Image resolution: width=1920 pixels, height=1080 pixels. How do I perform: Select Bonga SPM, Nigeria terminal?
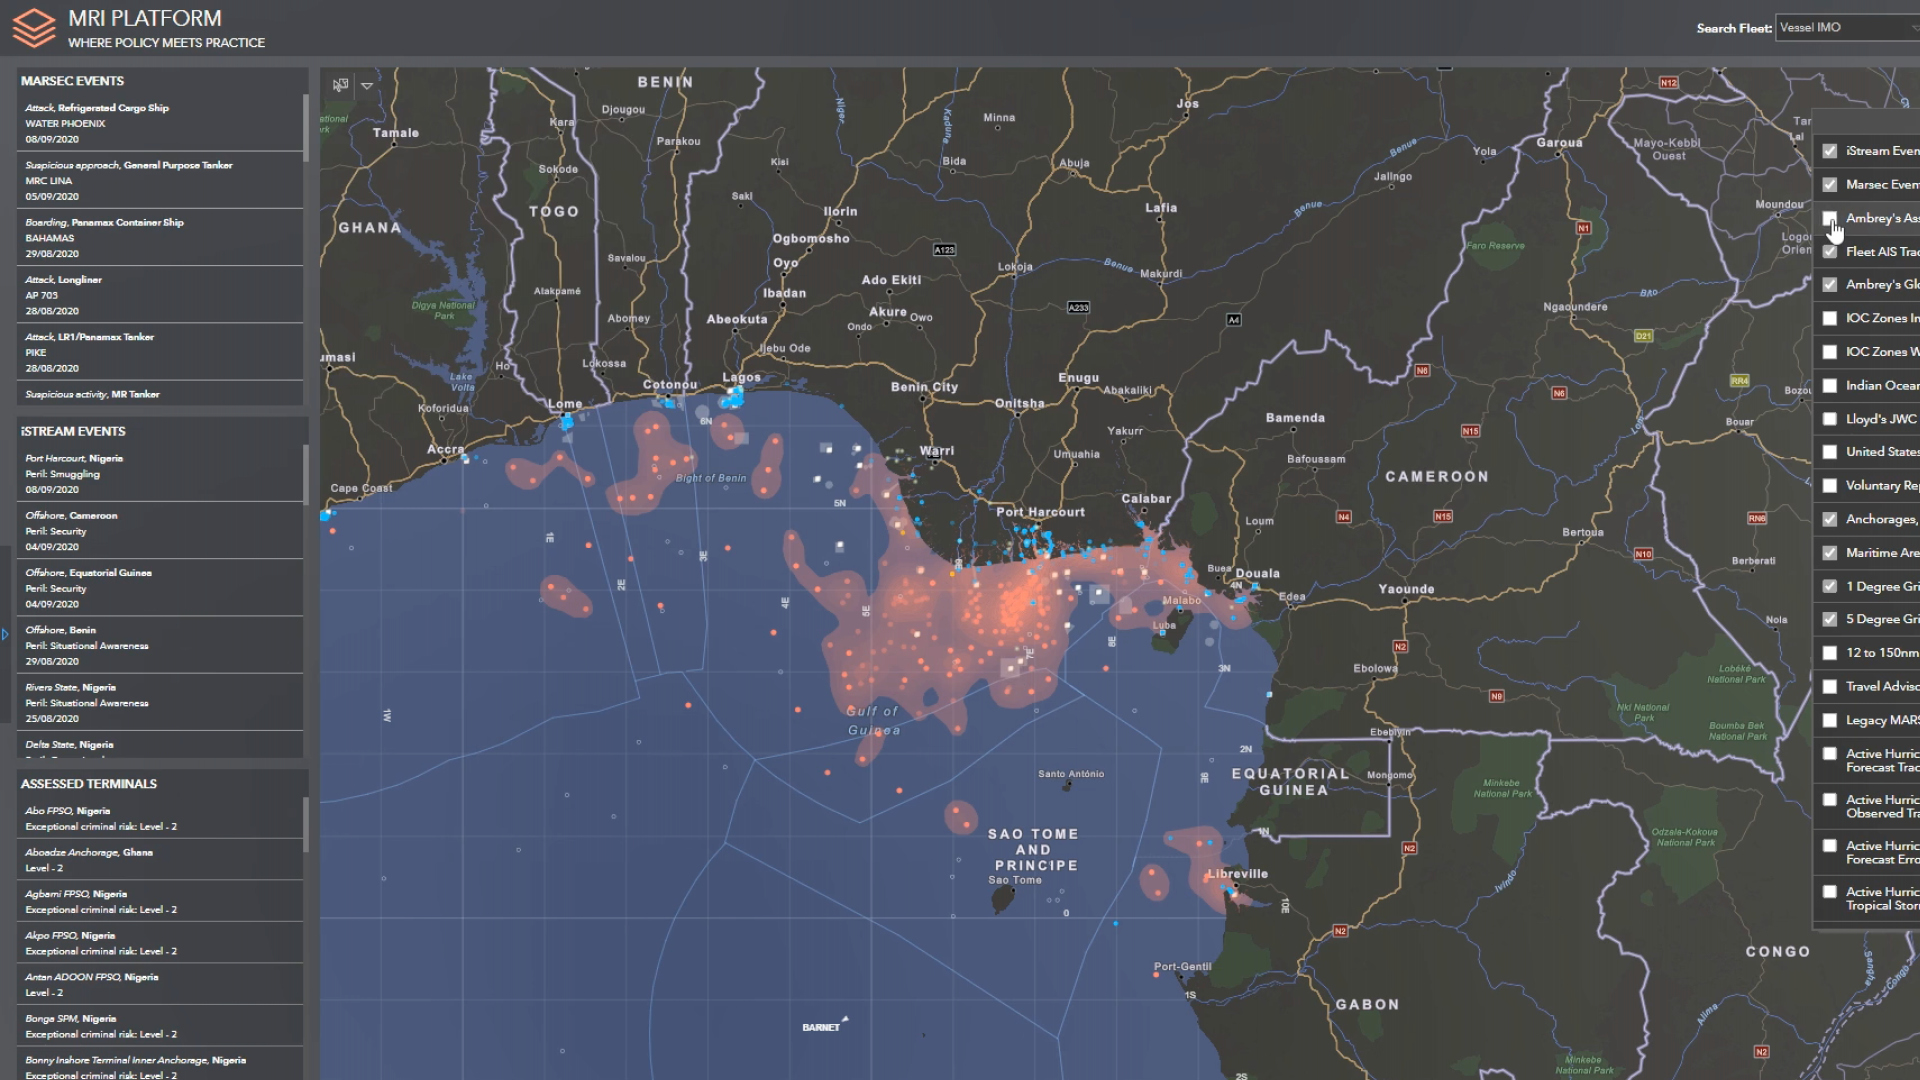click(x=159, y=1026)
